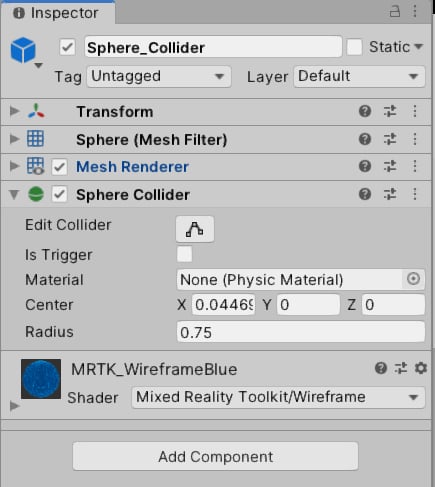Expand the Mesh Renderer component
435x487 pixels.
click(x=14, y=166)
